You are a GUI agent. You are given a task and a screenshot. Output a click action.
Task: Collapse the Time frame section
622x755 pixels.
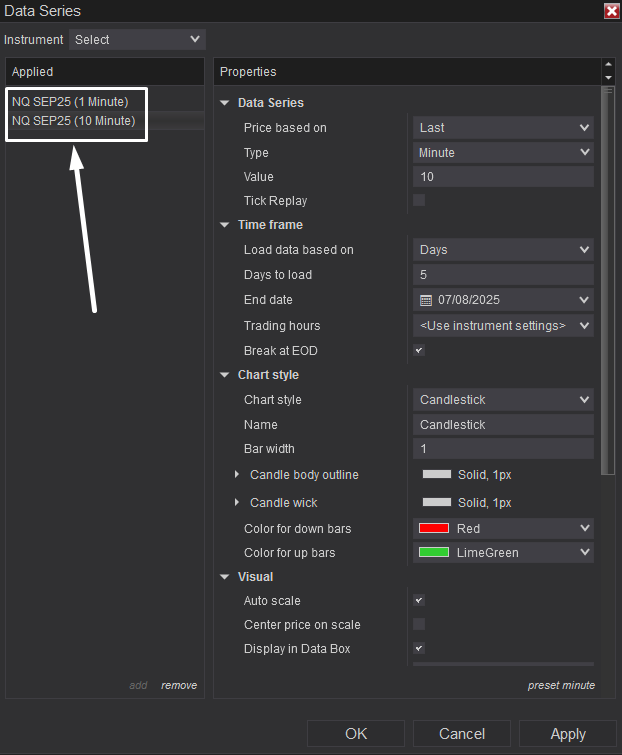(224, 225)
